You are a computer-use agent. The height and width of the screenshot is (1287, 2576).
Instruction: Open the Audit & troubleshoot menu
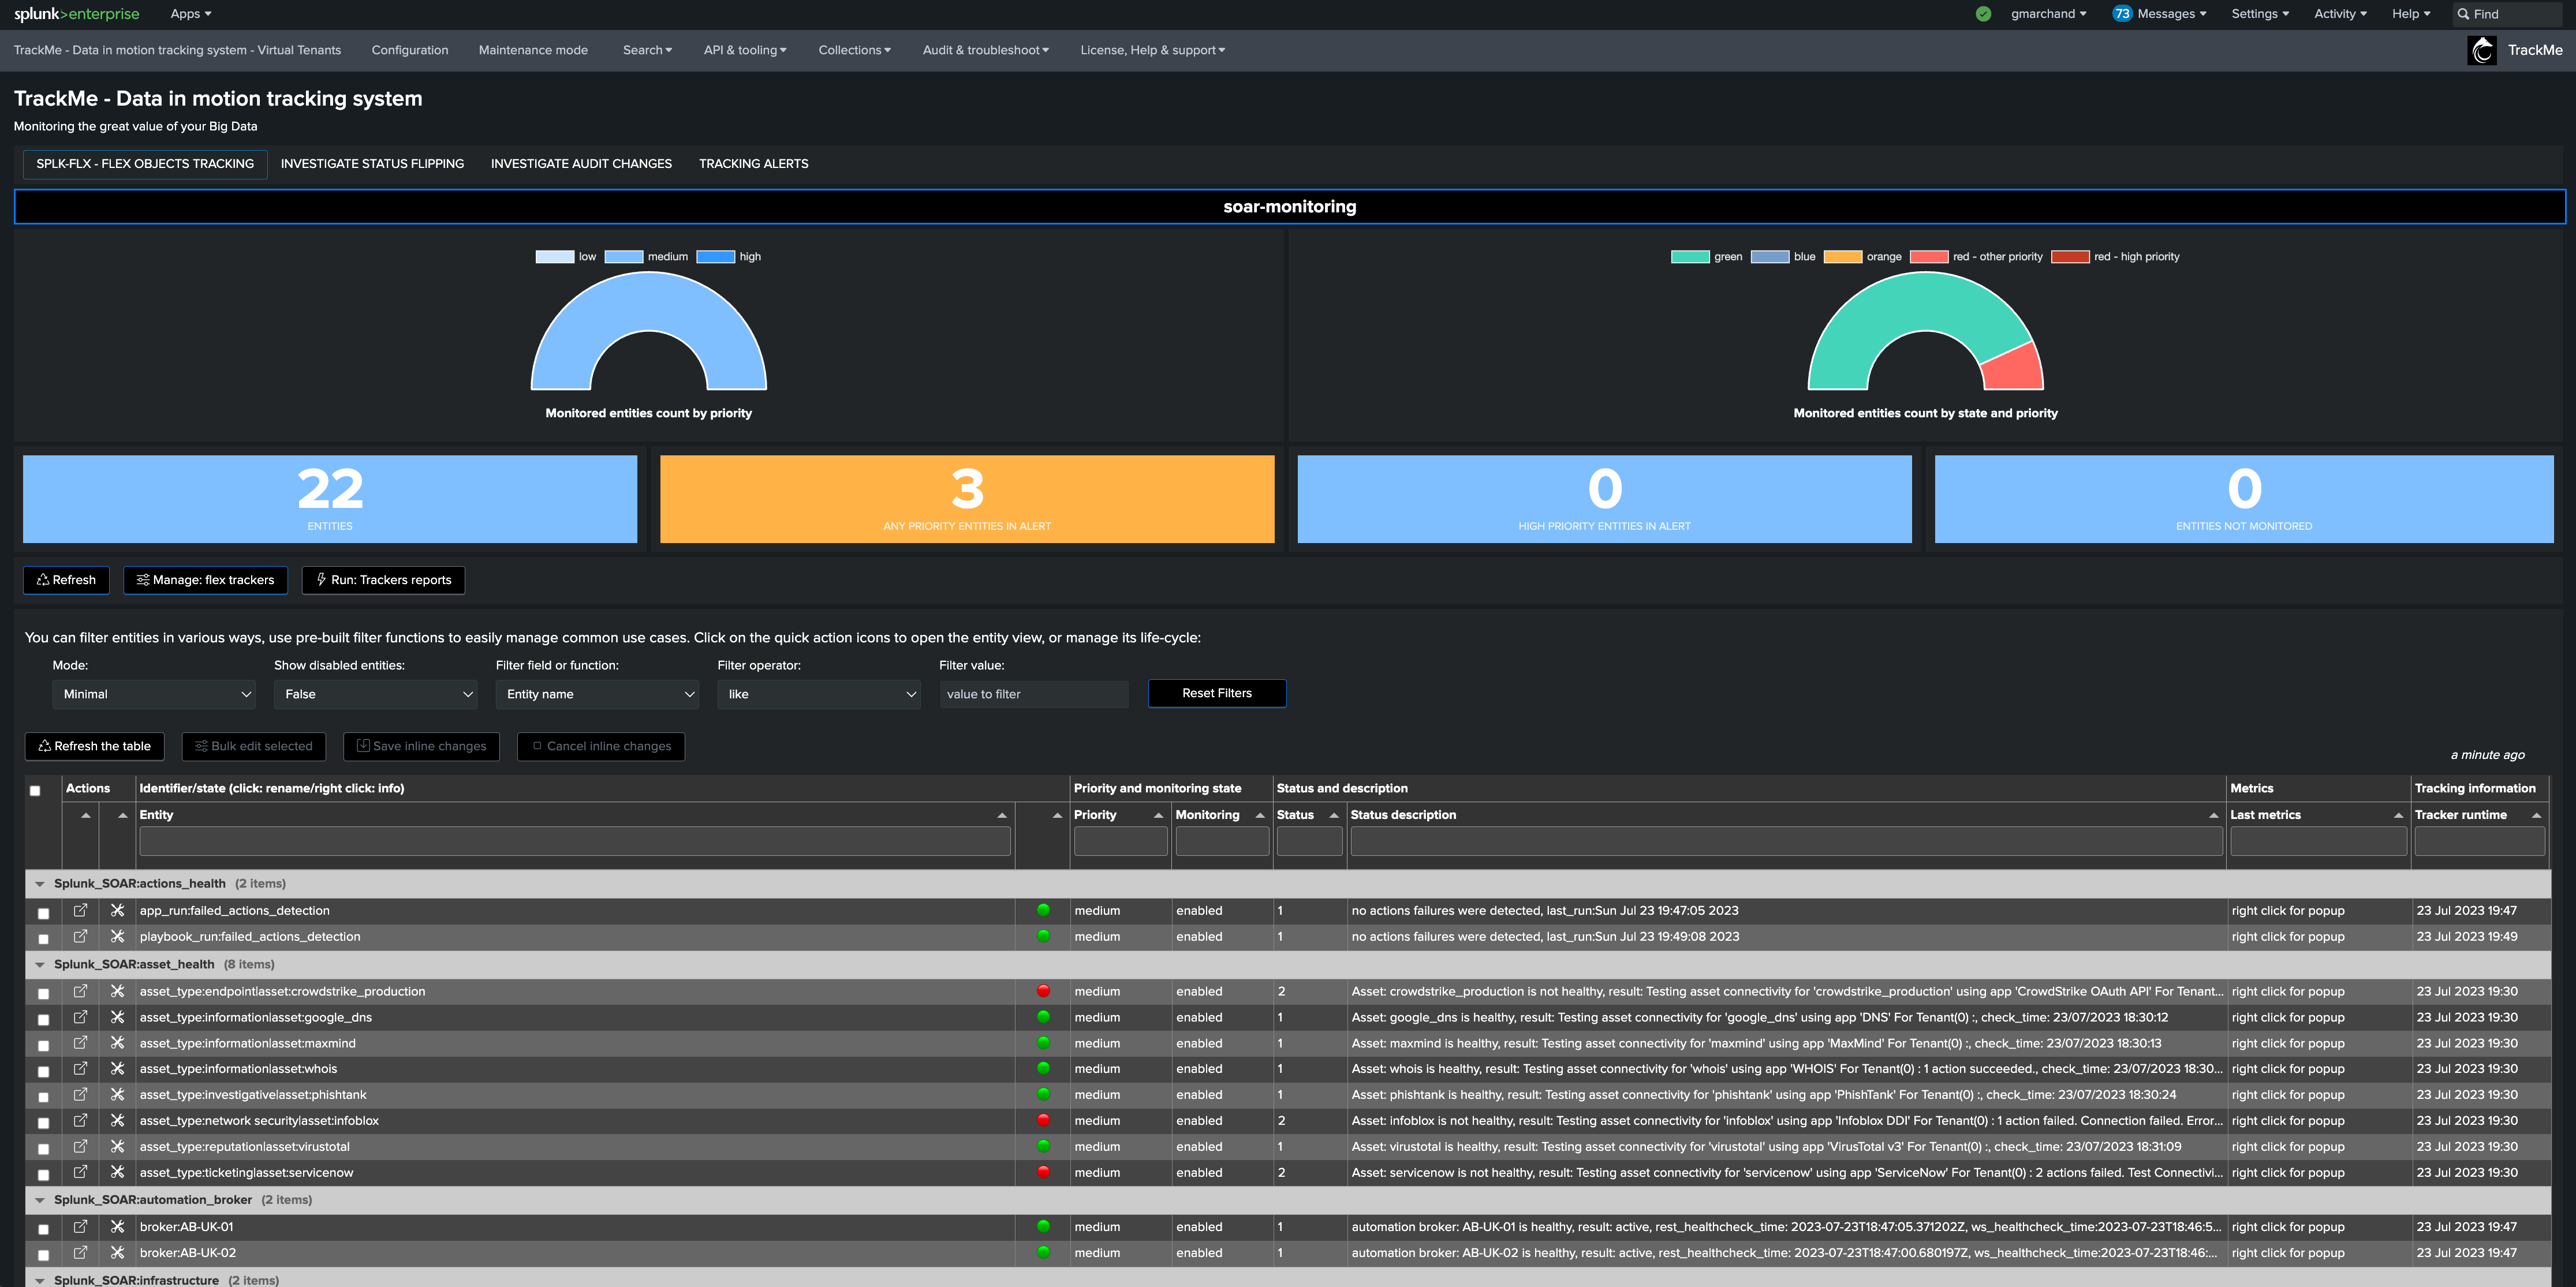click(985, 50)
